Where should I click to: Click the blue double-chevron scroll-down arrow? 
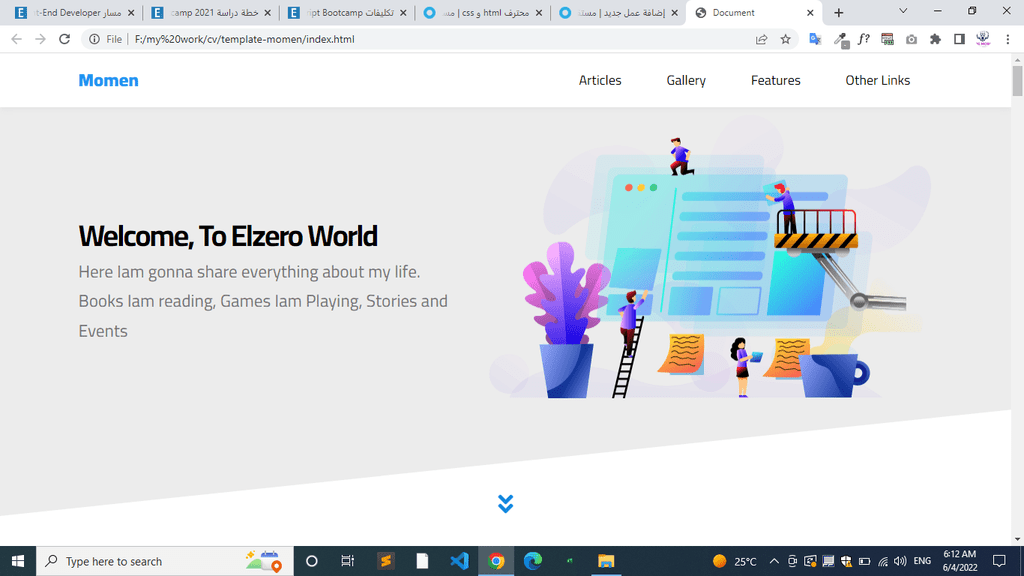(505, 504)
